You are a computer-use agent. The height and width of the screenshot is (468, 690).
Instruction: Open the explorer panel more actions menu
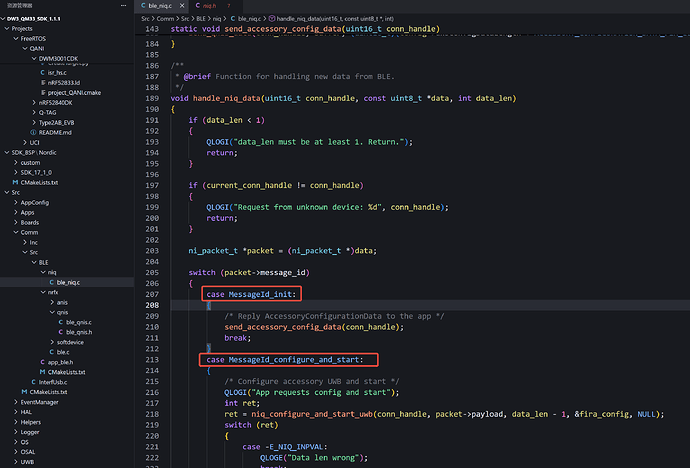click(122, 6)
